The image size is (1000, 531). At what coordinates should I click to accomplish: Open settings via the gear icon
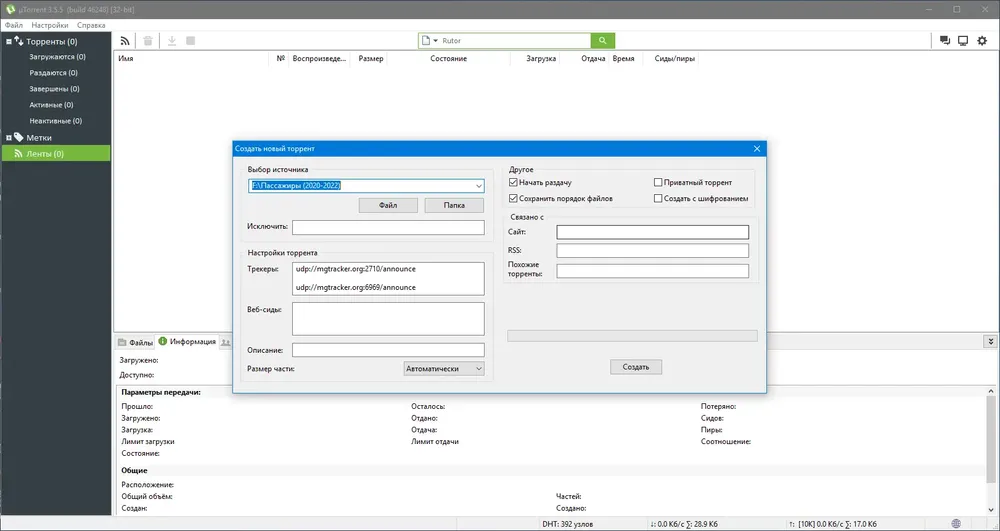[982, 41]
